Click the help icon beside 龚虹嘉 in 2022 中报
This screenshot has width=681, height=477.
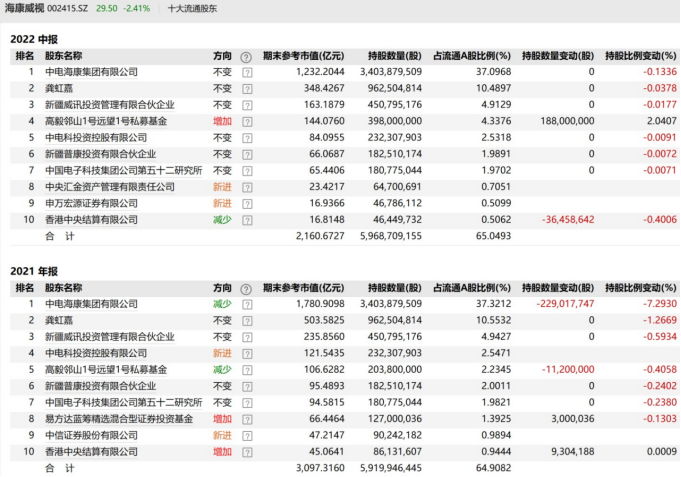click(x=247, y=89)
